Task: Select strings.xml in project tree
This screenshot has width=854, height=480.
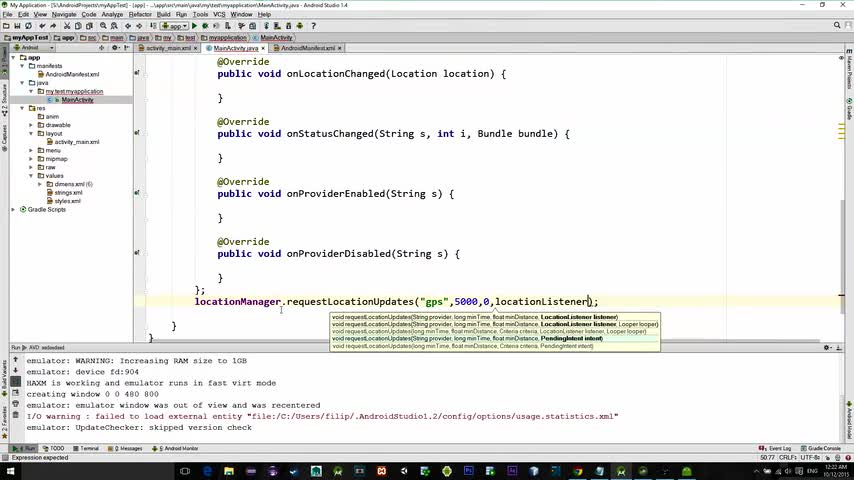Action: (68, 193)
